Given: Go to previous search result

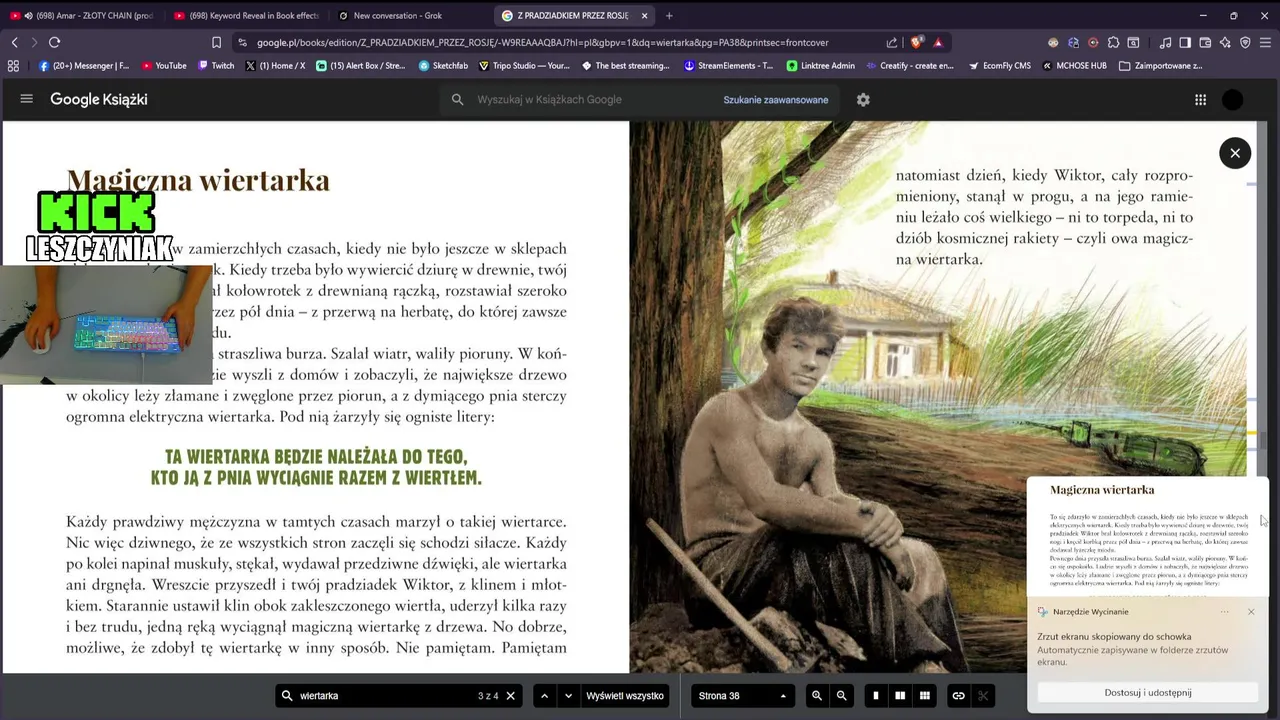Looking at the screenshot, I should tap(544, 696).
